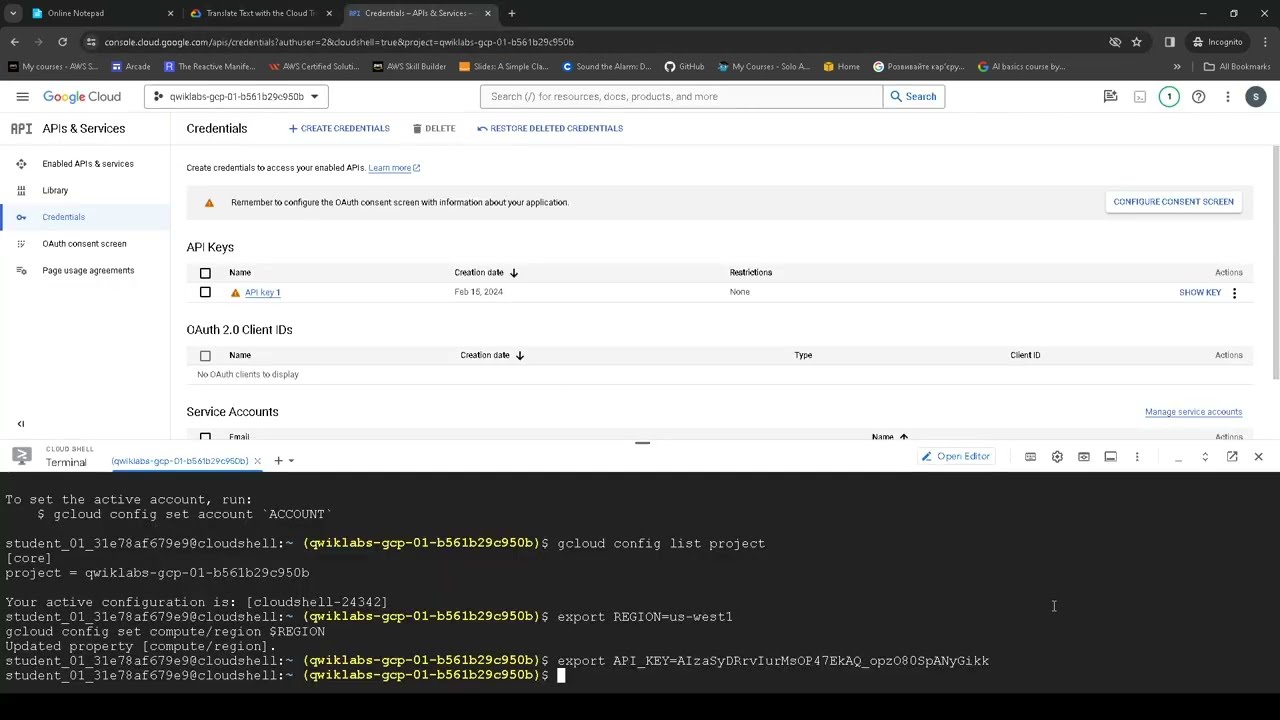Open Manage service accounts link
The height and width of the screenshot is (720, 1280).
click(1193, 412)
